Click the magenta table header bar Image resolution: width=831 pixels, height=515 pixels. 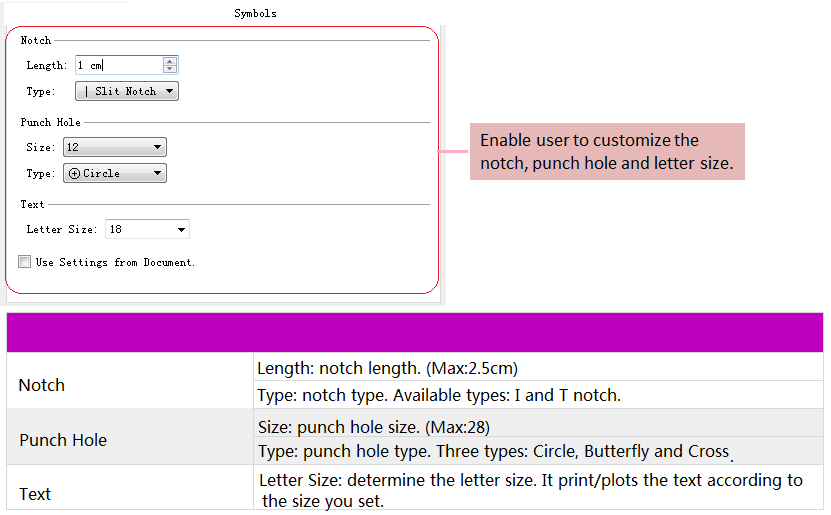coord(414,332)
